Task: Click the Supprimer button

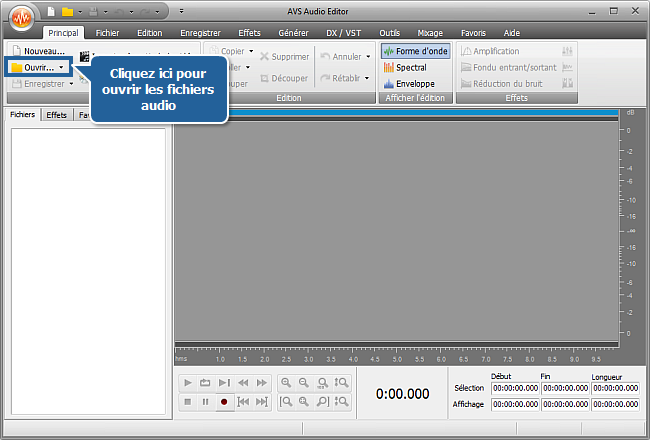Action: (284, 57)
